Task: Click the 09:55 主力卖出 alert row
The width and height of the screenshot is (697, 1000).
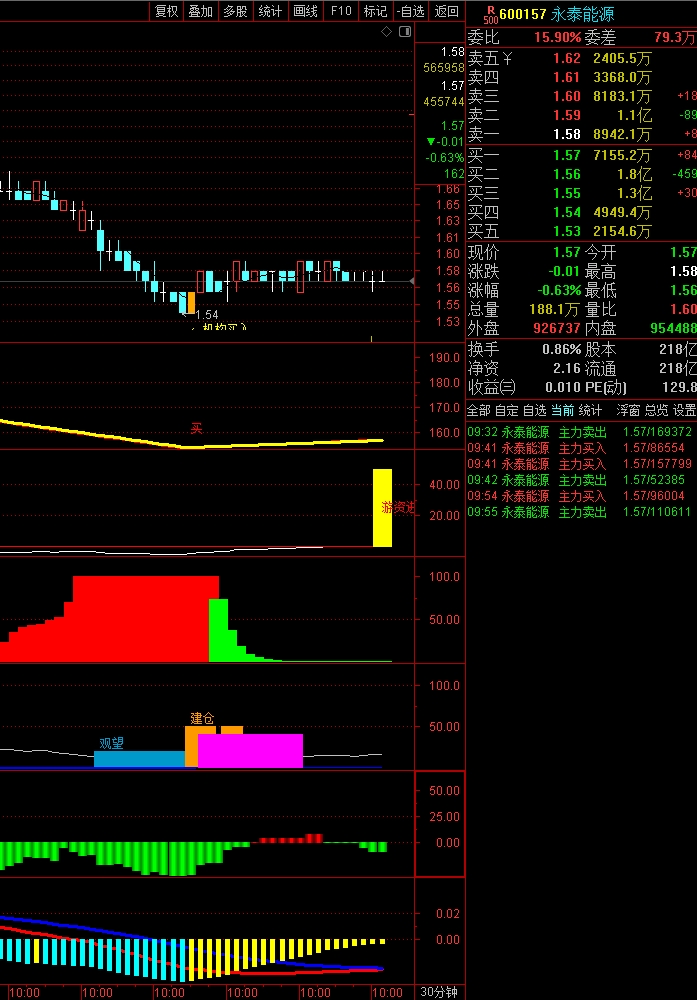Action: [580, 512]
